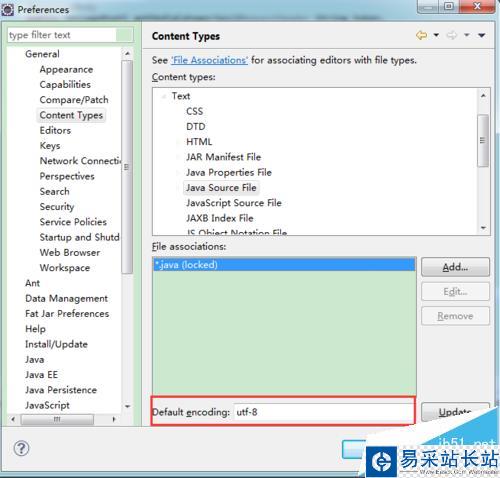Select the HTML content type

click(199, 142)
